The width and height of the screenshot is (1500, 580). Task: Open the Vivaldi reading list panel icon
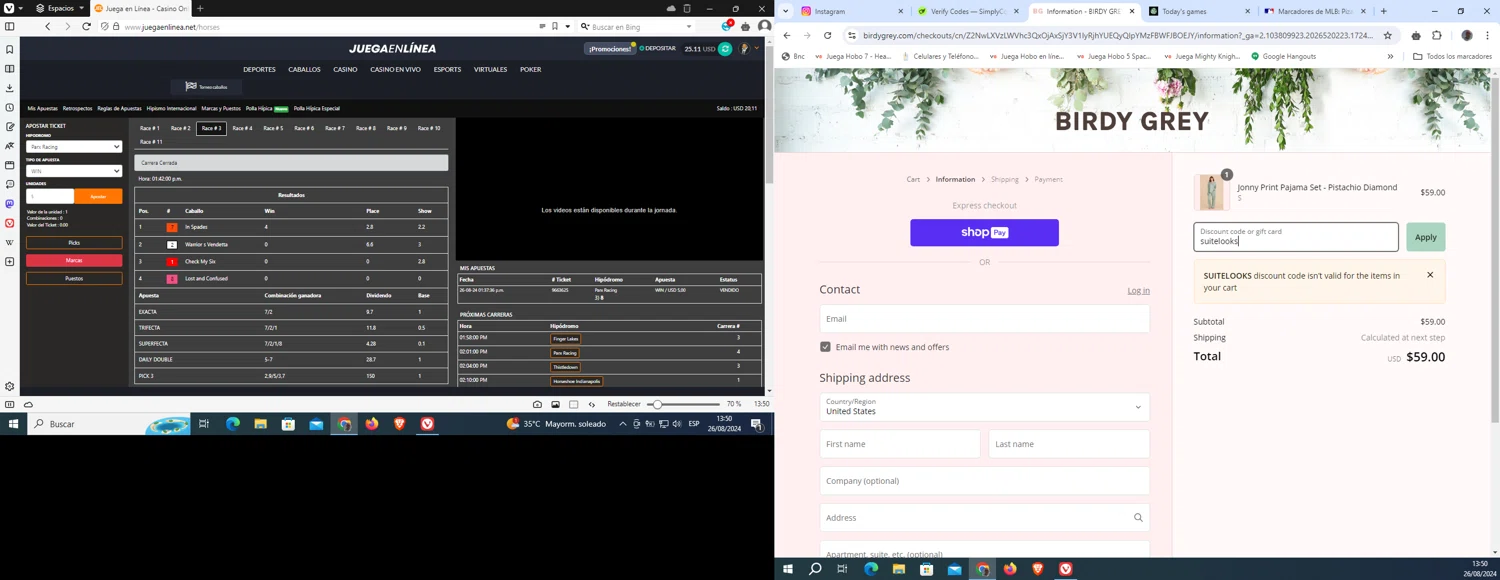10,69
